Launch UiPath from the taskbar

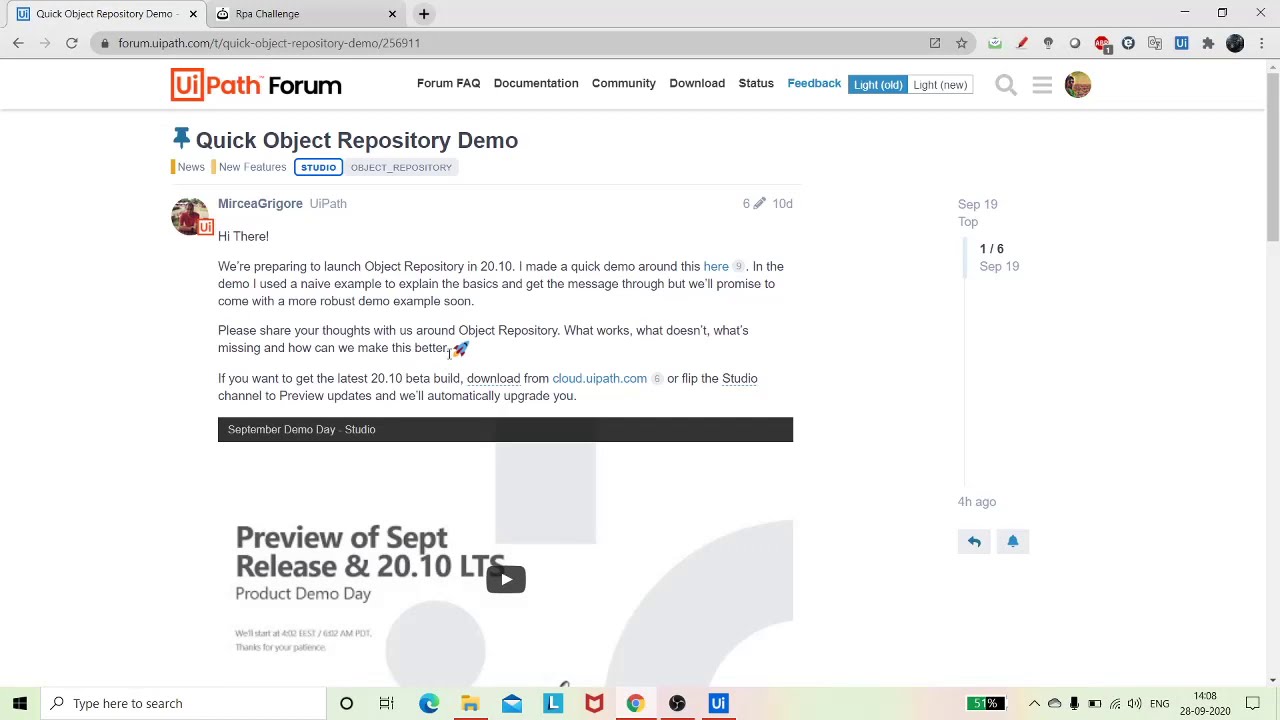(718, 703)
